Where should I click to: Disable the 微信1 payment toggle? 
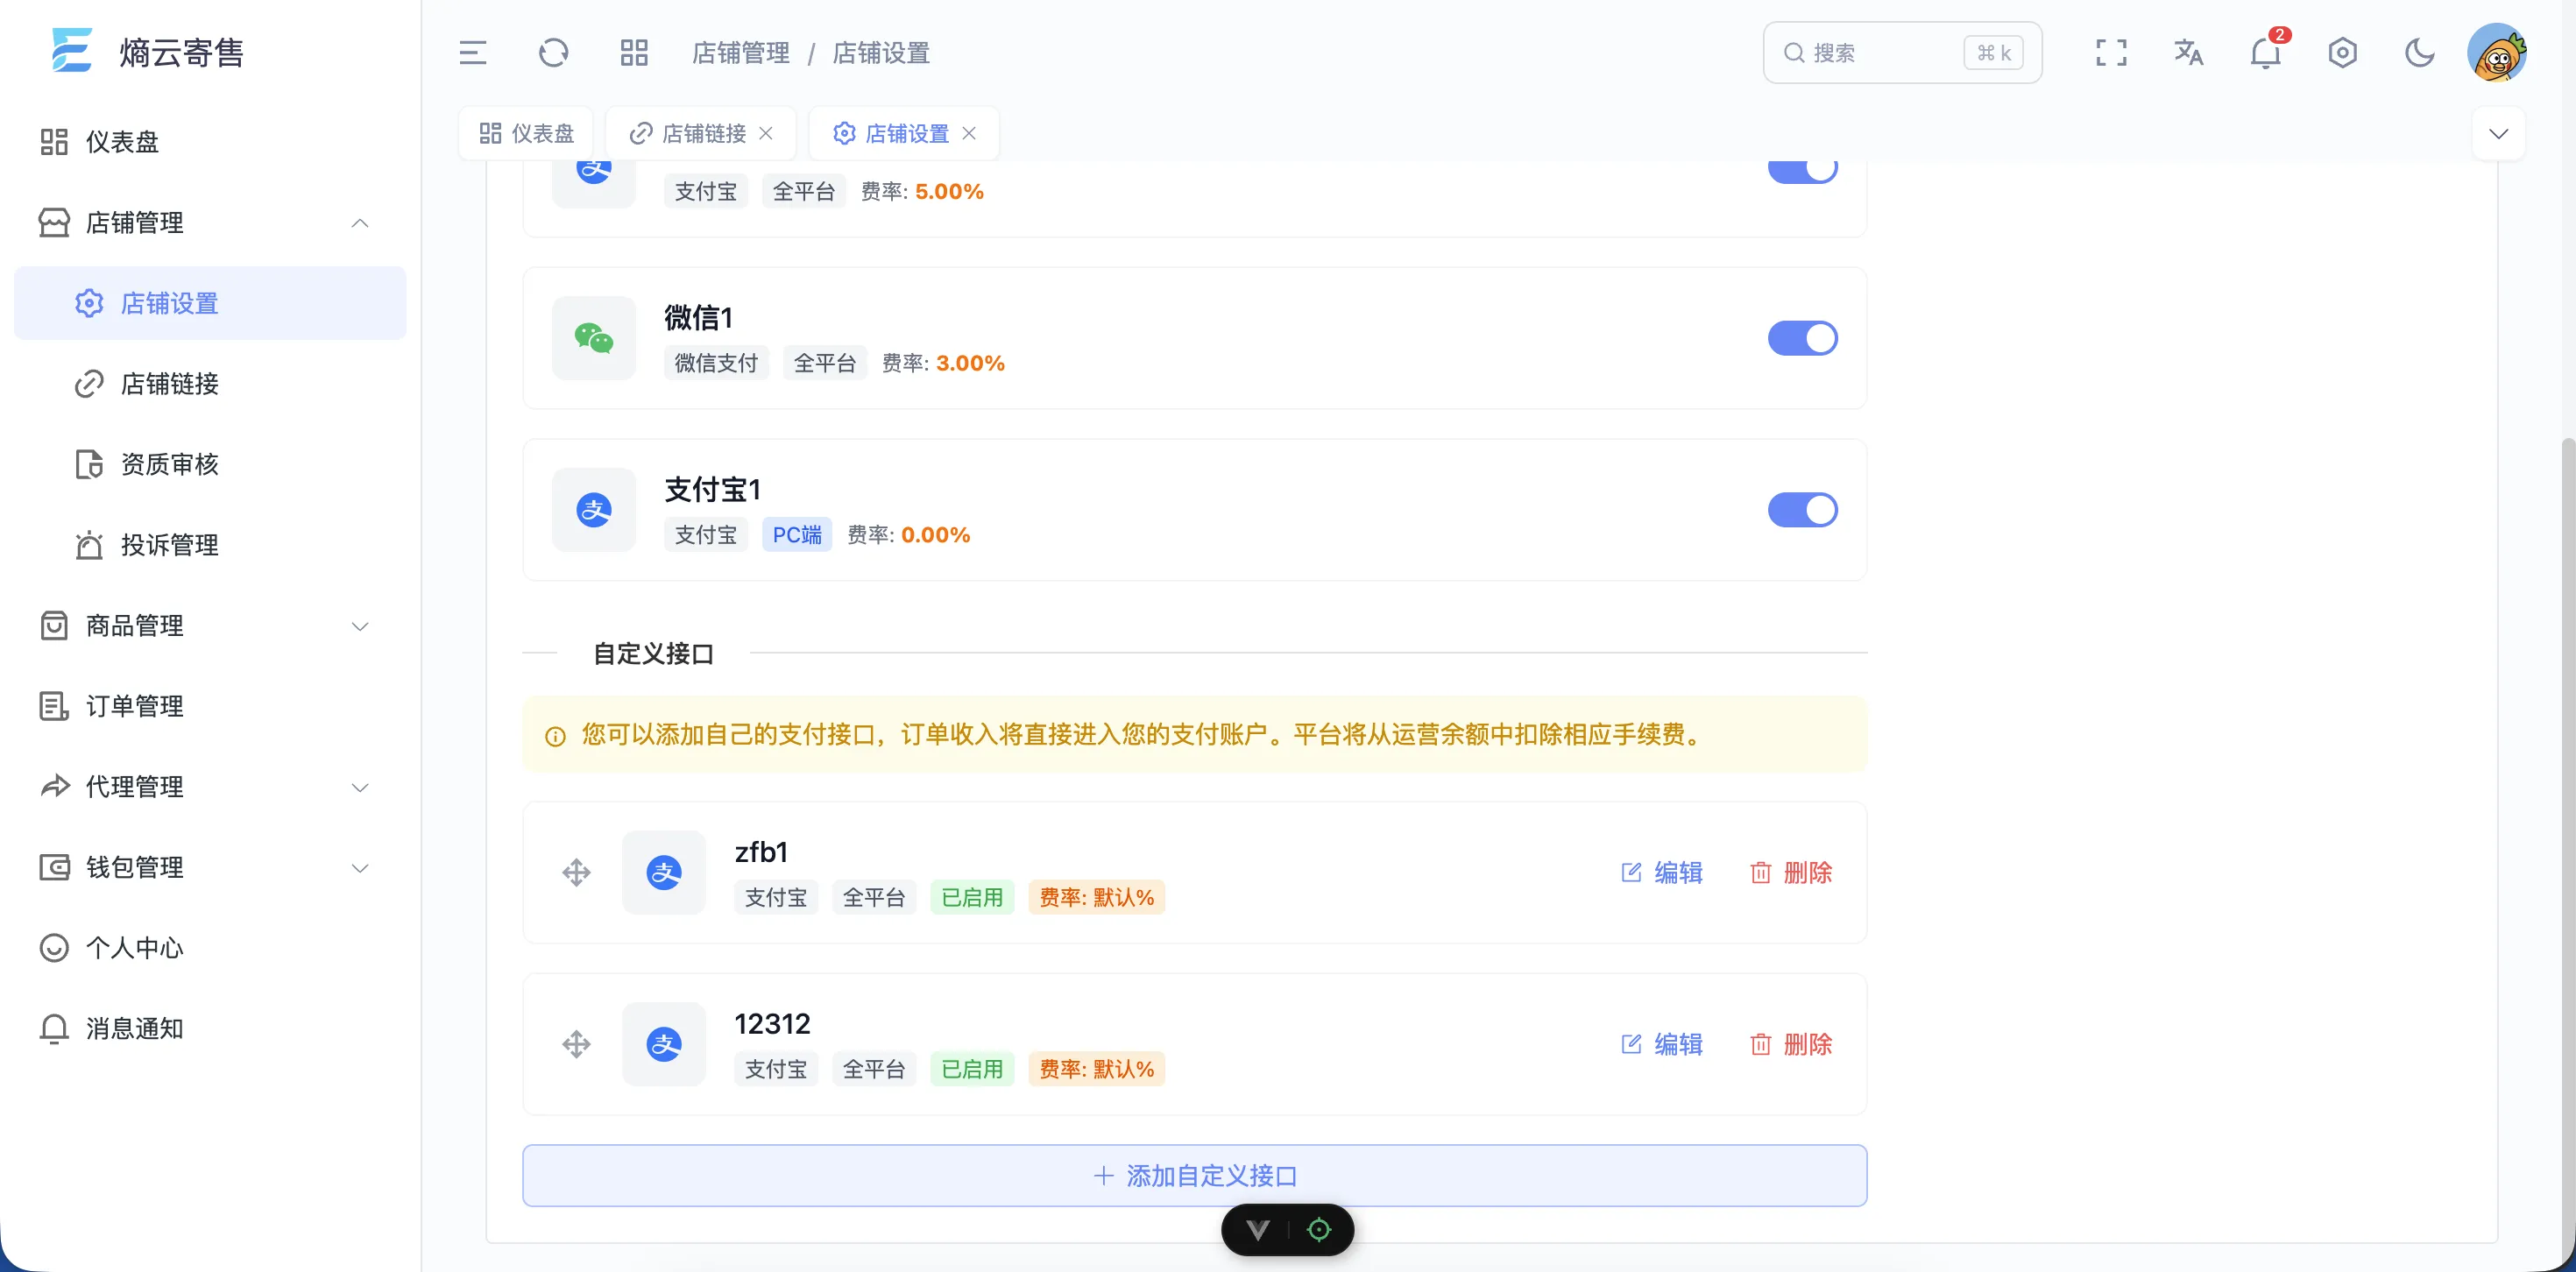pyautogui.click(x=1803, y=338)
